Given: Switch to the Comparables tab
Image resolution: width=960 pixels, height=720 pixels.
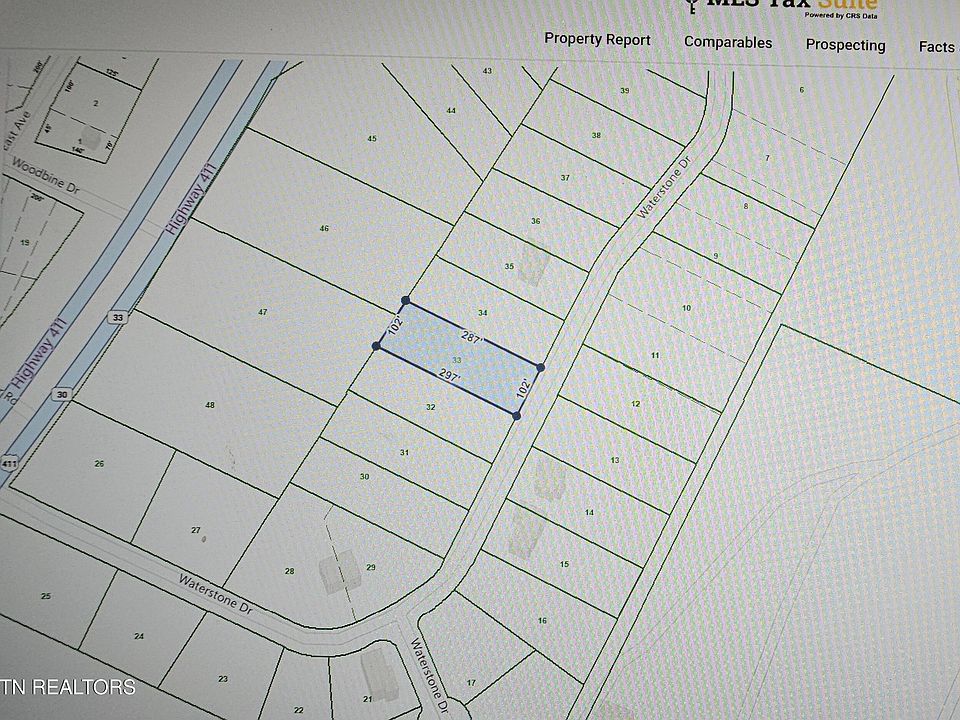Looking at the screenshot, I should click(x=727, y=42).
